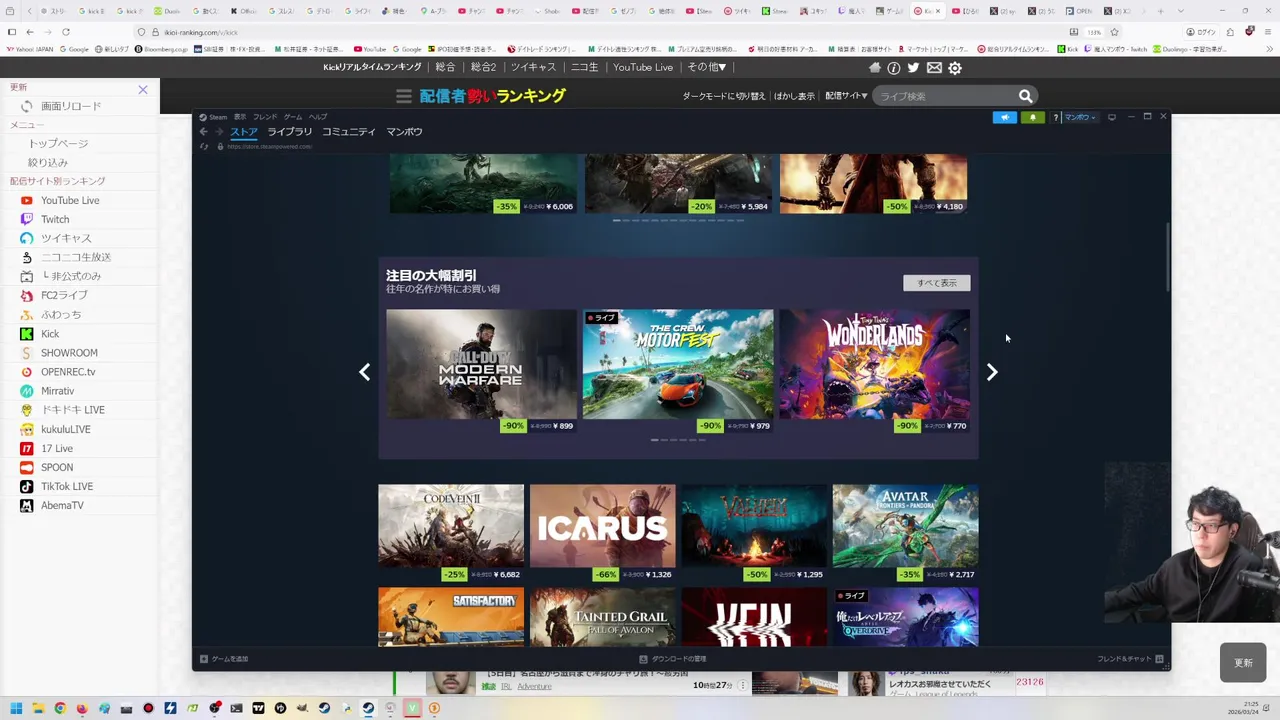Switch Steam to Big Picture mode icon
Image resolution: width=1280 pixels, height=720 pixels.
pyautogui.click(x=1111, y=117)
